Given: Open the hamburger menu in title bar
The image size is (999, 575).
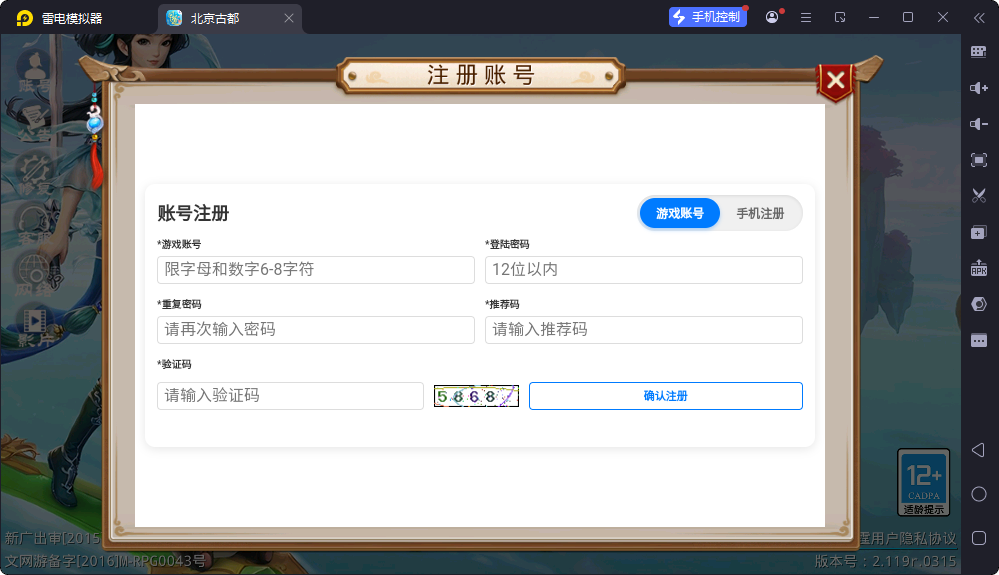Looking at the screenshot, I should [806, 17].
